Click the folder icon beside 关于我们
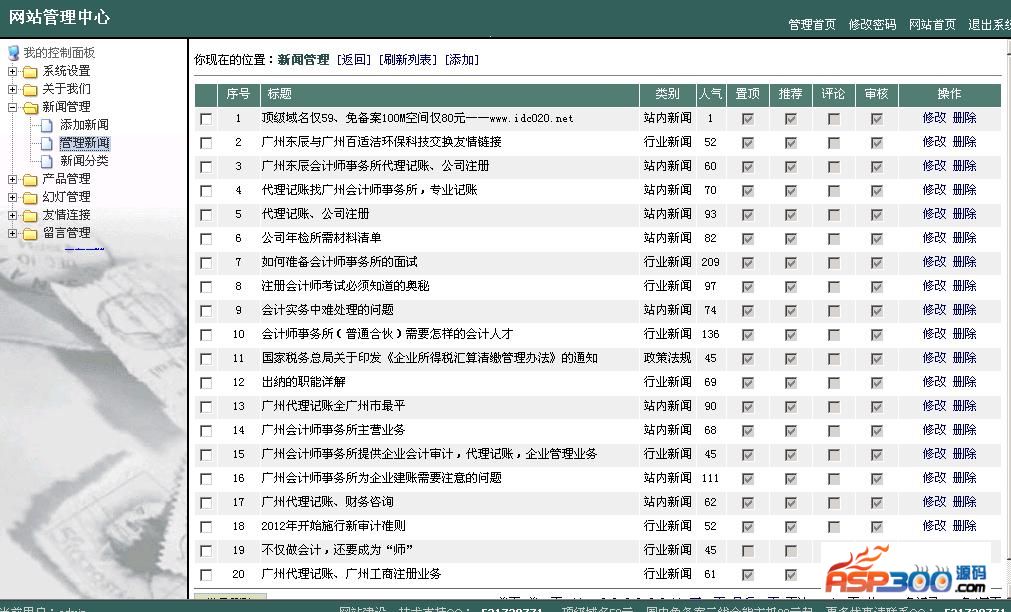Screen dimensions: 1011x612 tap(30, 89)
